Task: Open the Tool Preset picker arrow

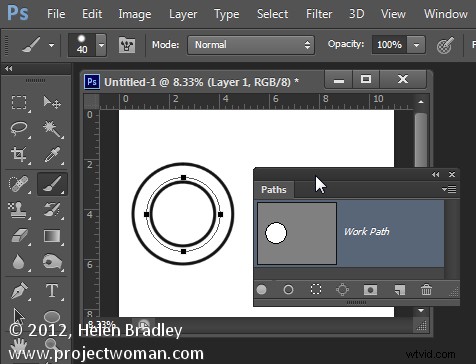Action: (52, 45)
